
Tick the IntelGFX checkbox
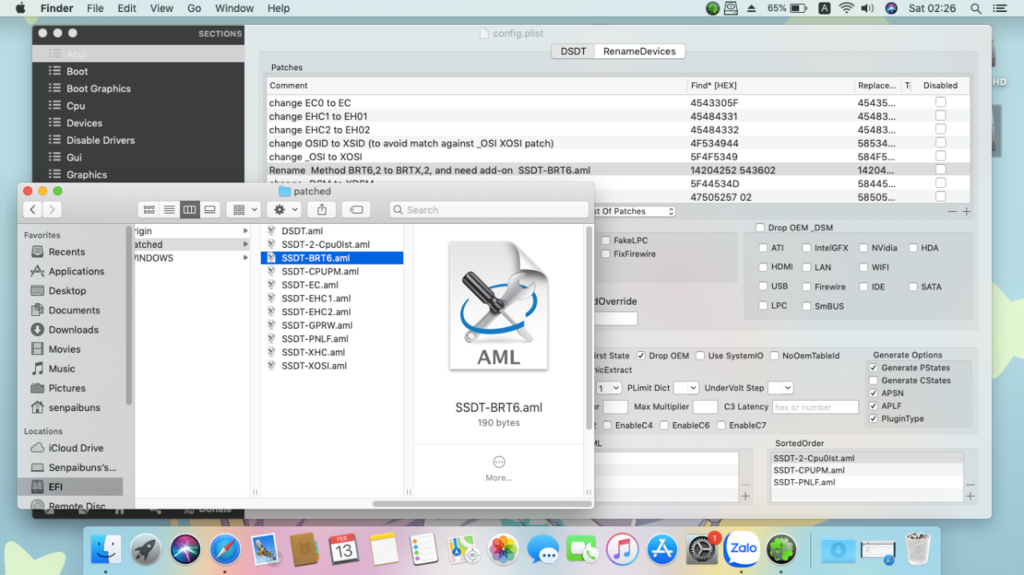click(805, 248)
